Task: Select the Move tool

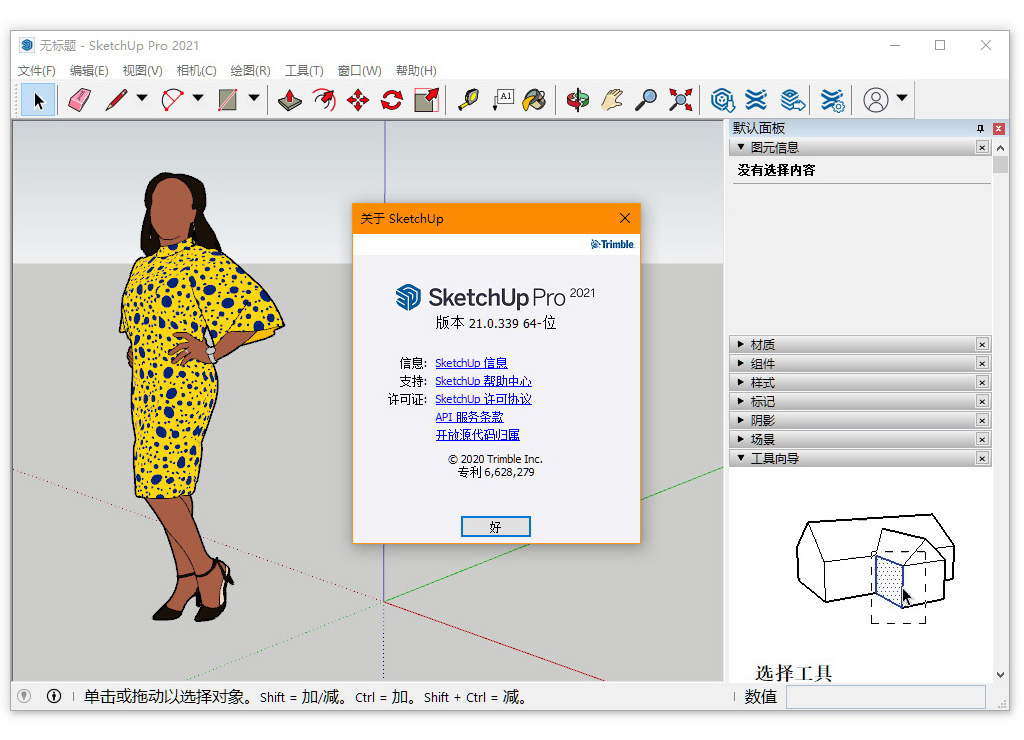Action: (x=358, y=100)
